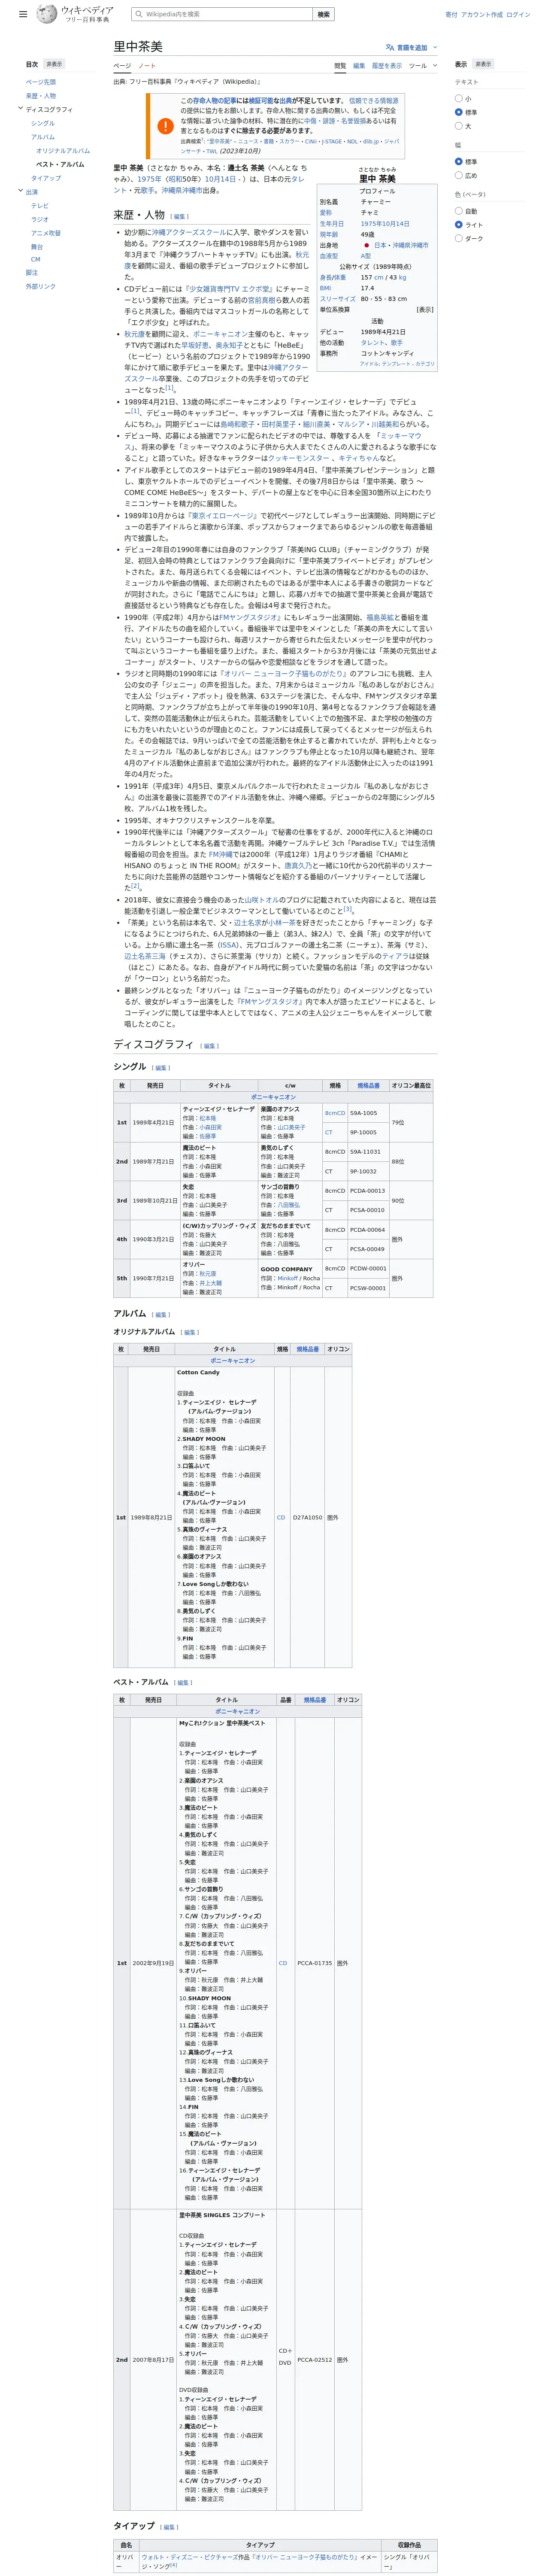Select standard width radio under 幅
This screenshot has height=2576, width=551.
[x=459, y=162]
